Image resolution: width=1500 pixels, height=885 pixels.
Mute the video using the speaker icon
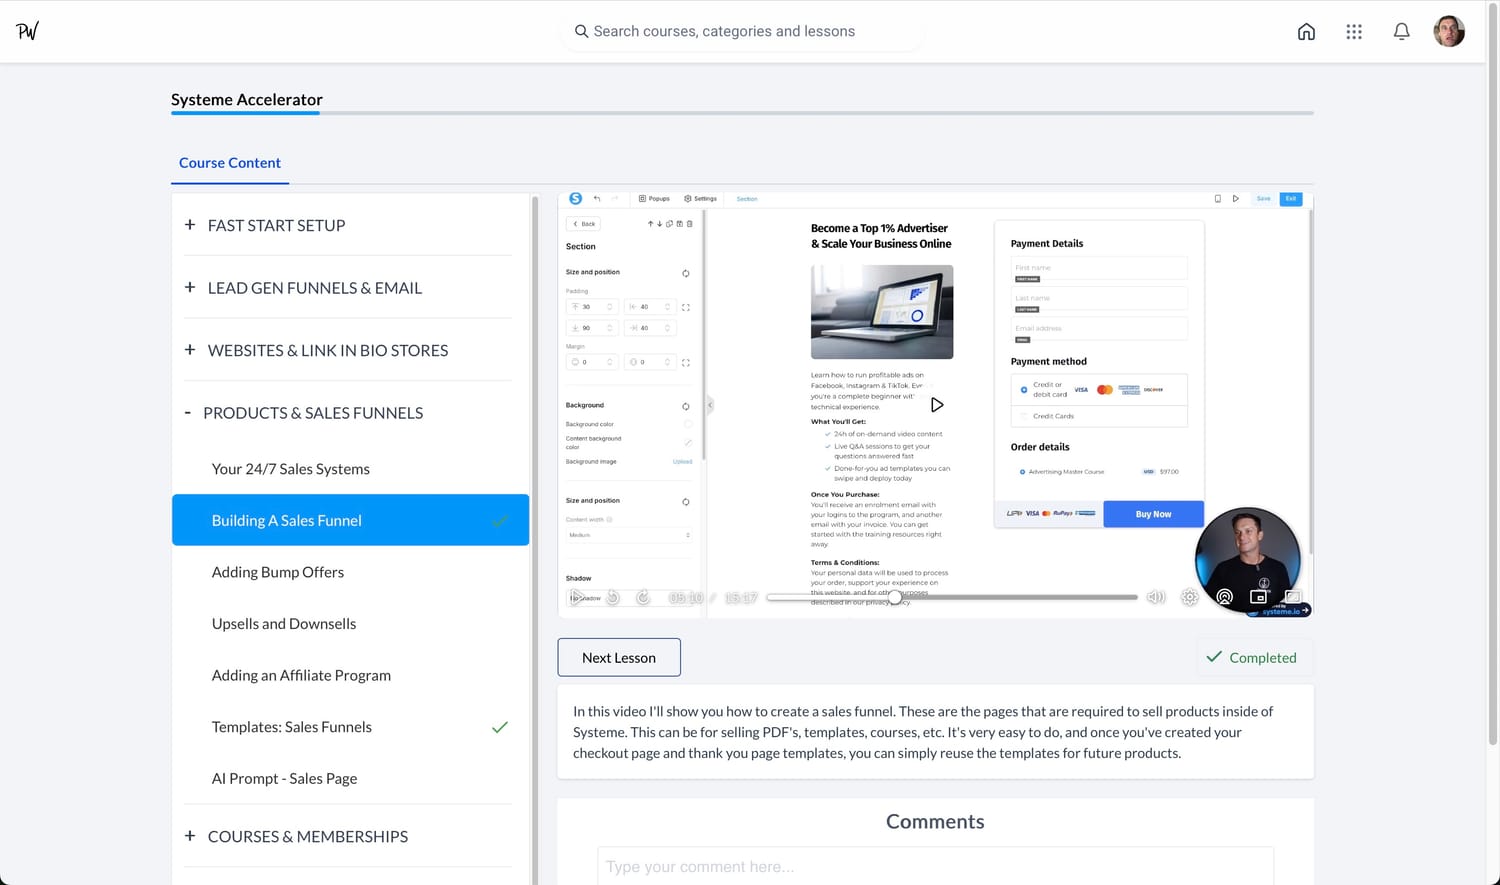point(1156,597)
